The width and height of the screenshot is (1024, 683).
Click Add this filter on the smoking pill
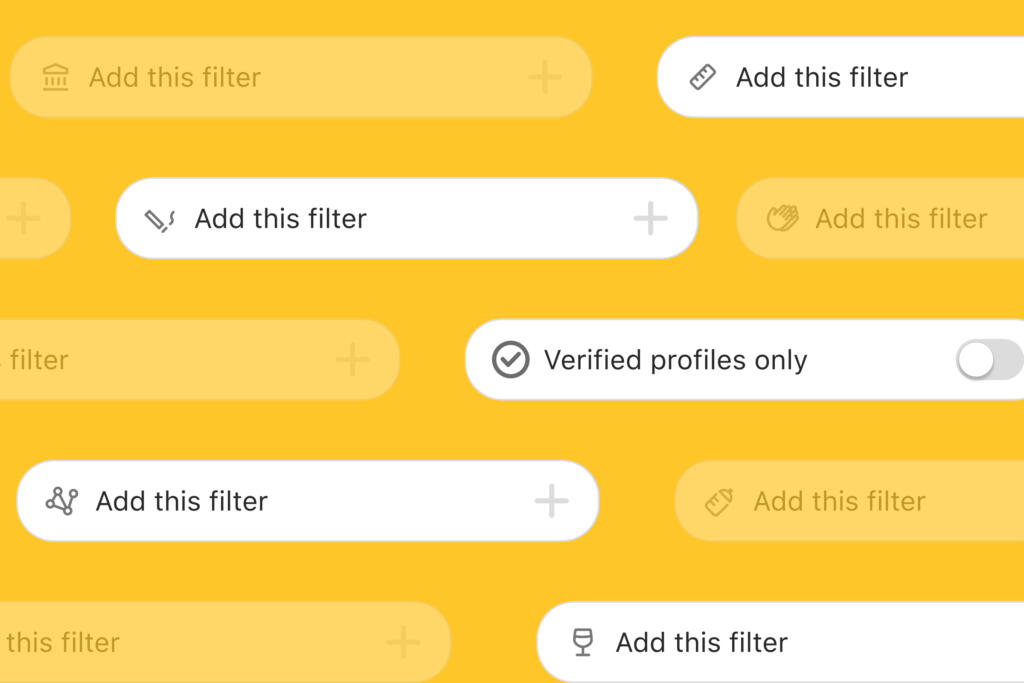280,218
